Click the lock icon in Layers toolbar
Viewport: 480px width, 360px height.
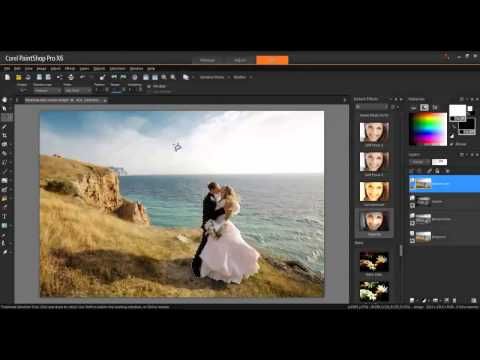click(x=437, y=171)
